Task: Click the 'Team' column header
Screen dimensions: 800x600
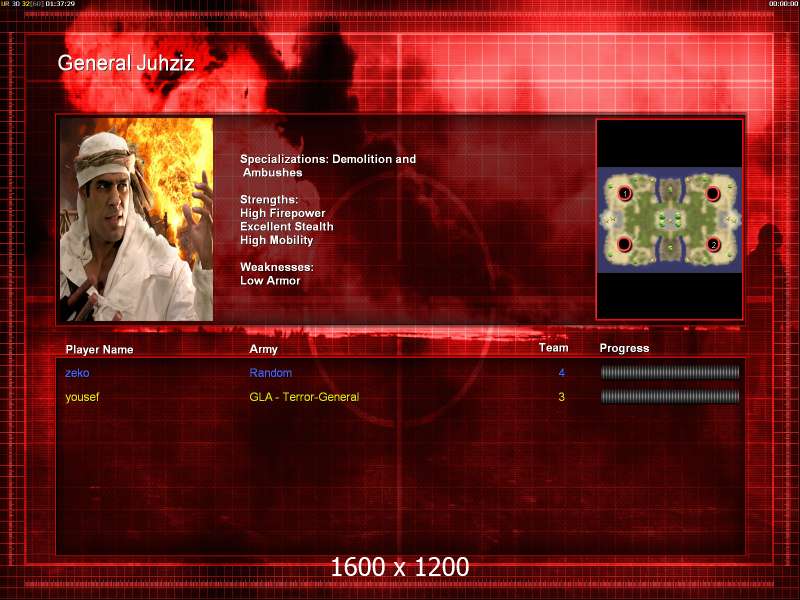Action: (554, 348)
